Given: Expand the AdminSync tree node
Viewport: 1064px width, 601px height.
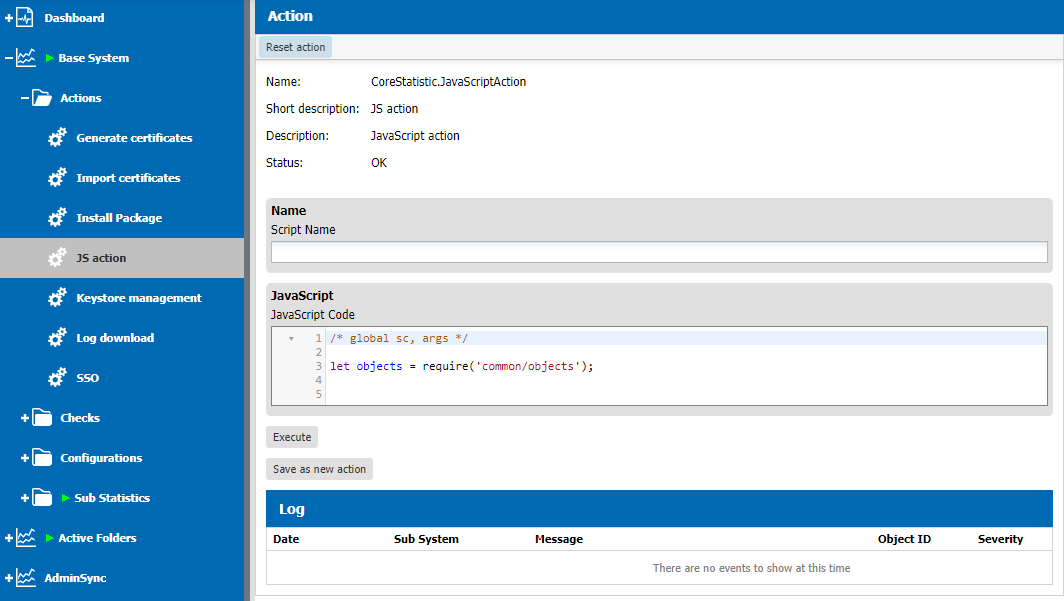Looking at the screenshot, I should (x=9, y=578).
